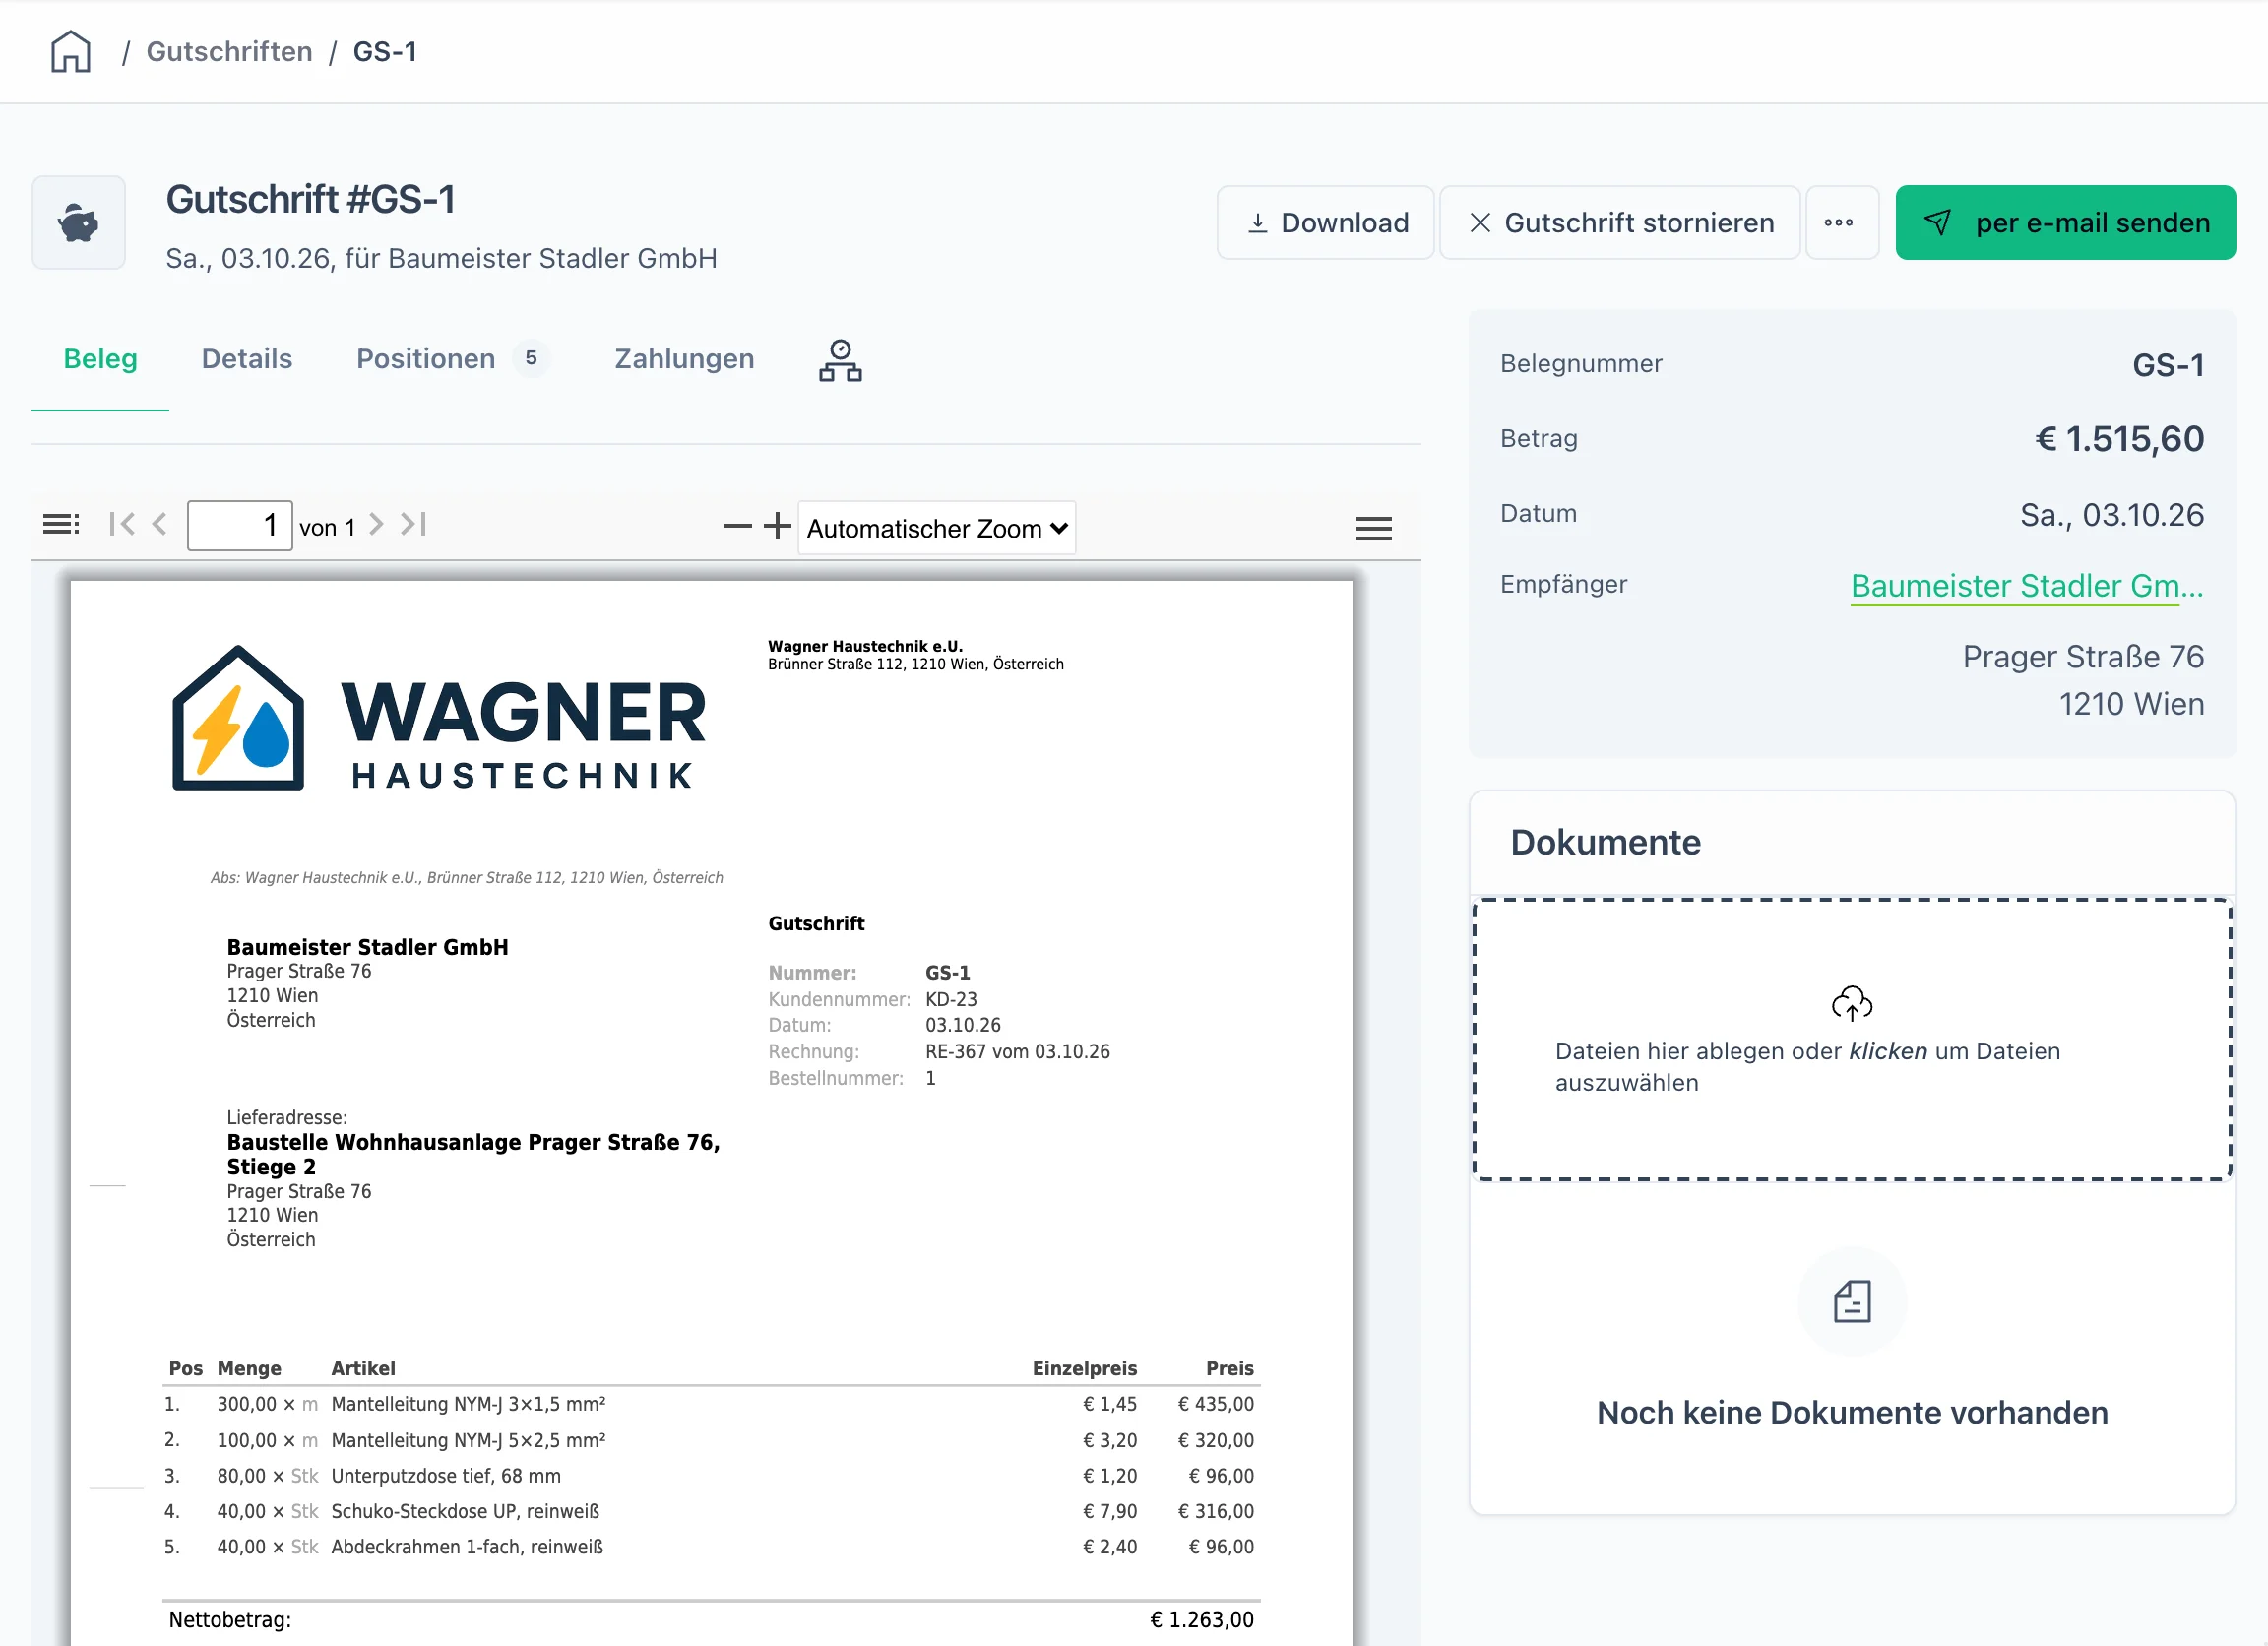2268x1646 pixels.
Task: Select the Beleg tab
Action: [x=100, y=359]
